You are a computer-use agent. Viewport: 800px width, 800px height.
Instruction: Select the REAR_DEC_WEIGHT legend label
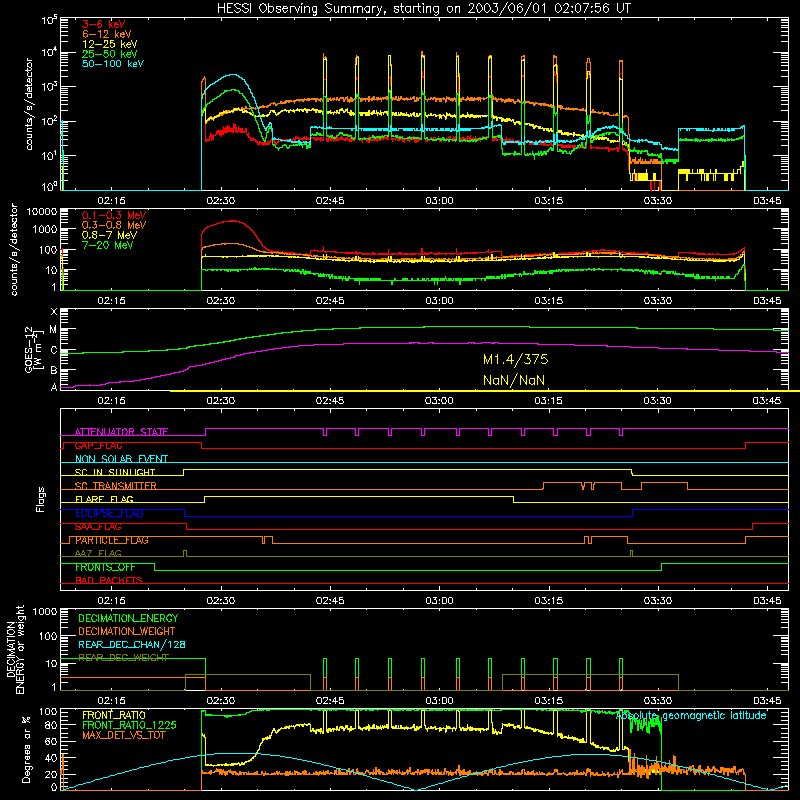[123, 658]
